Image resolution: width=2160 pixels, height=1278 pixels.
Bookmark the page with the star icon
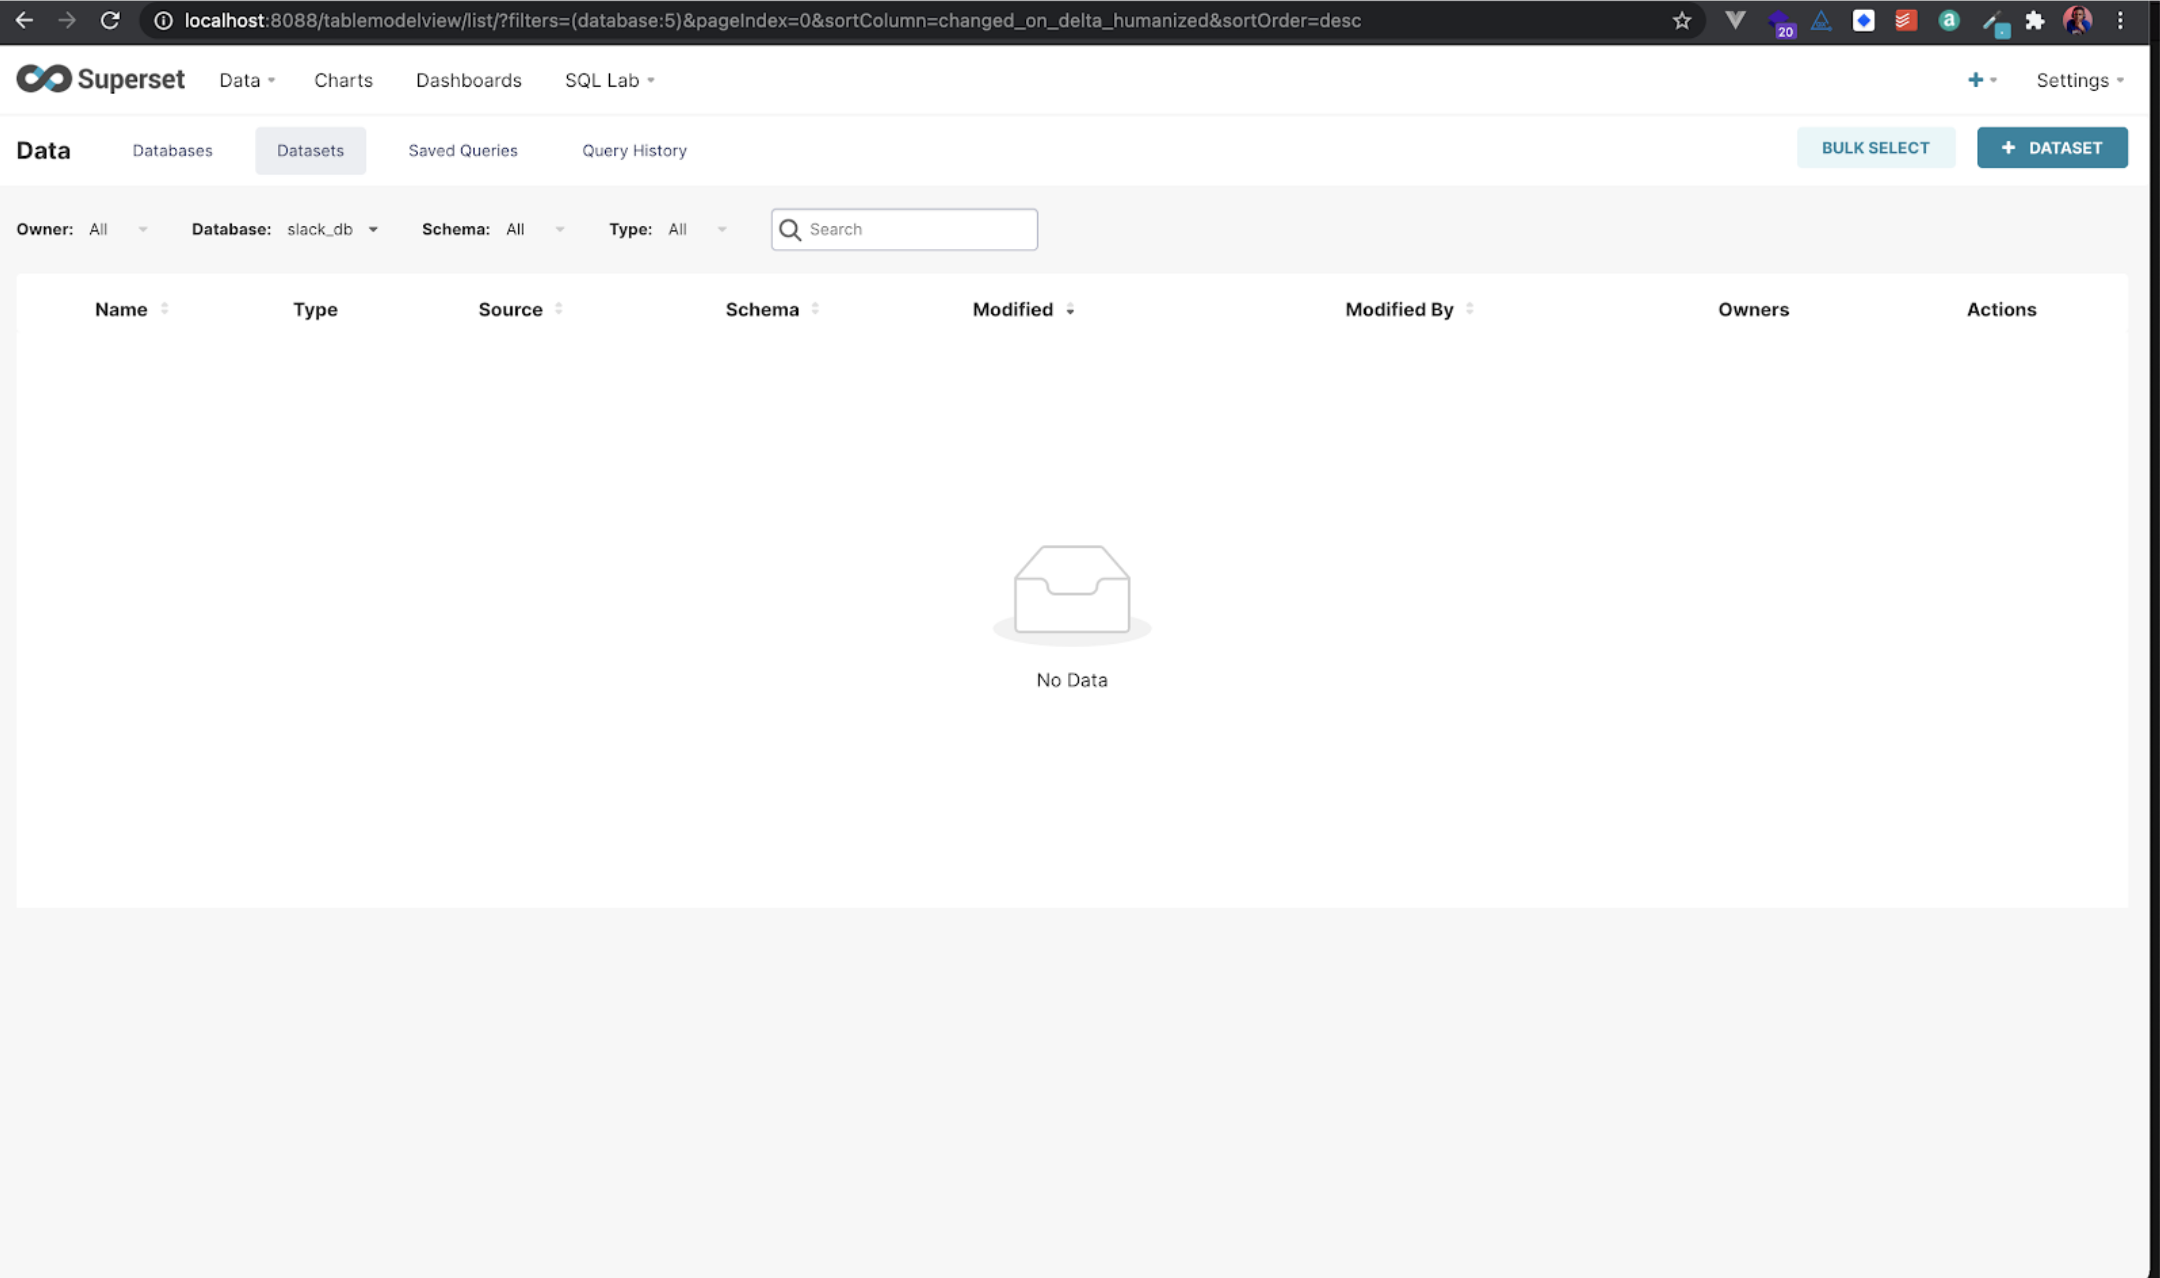click(1682, 20)
